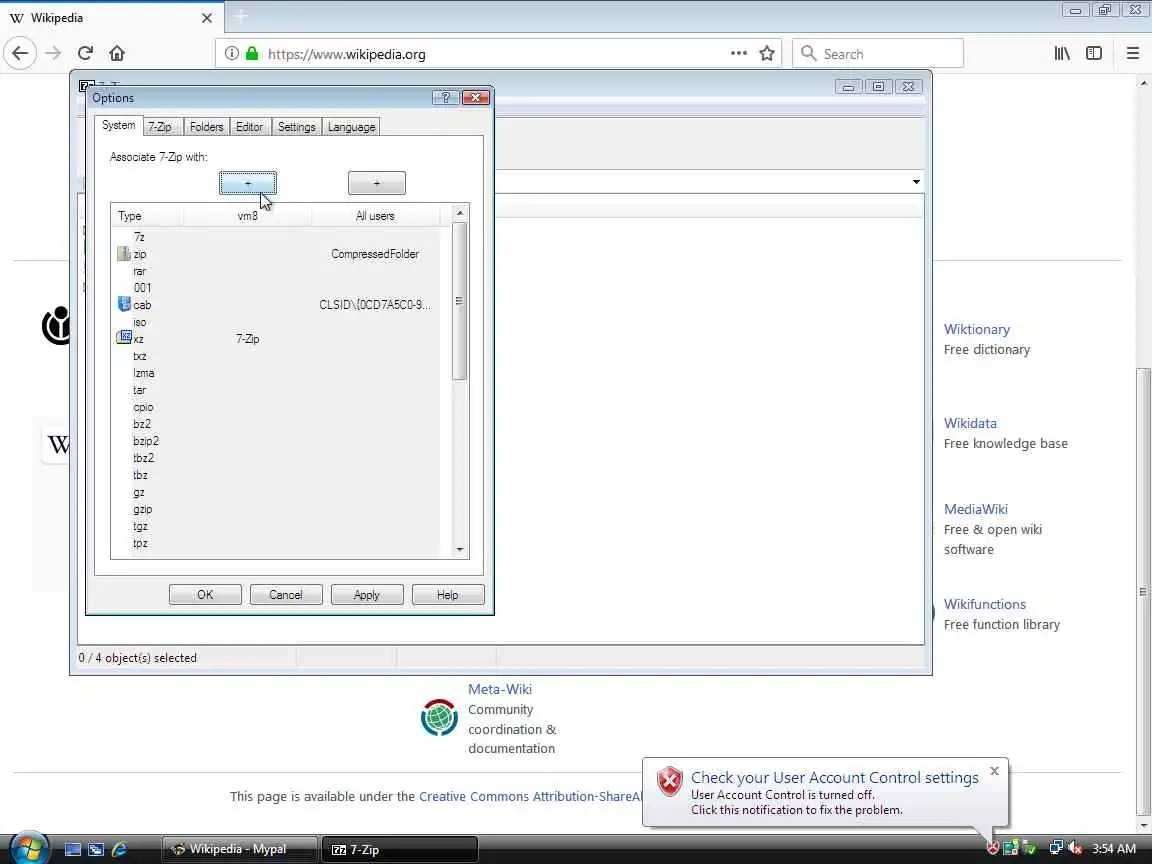
Task: Click Cancel in Options dialog
Action: click(286, 594)
